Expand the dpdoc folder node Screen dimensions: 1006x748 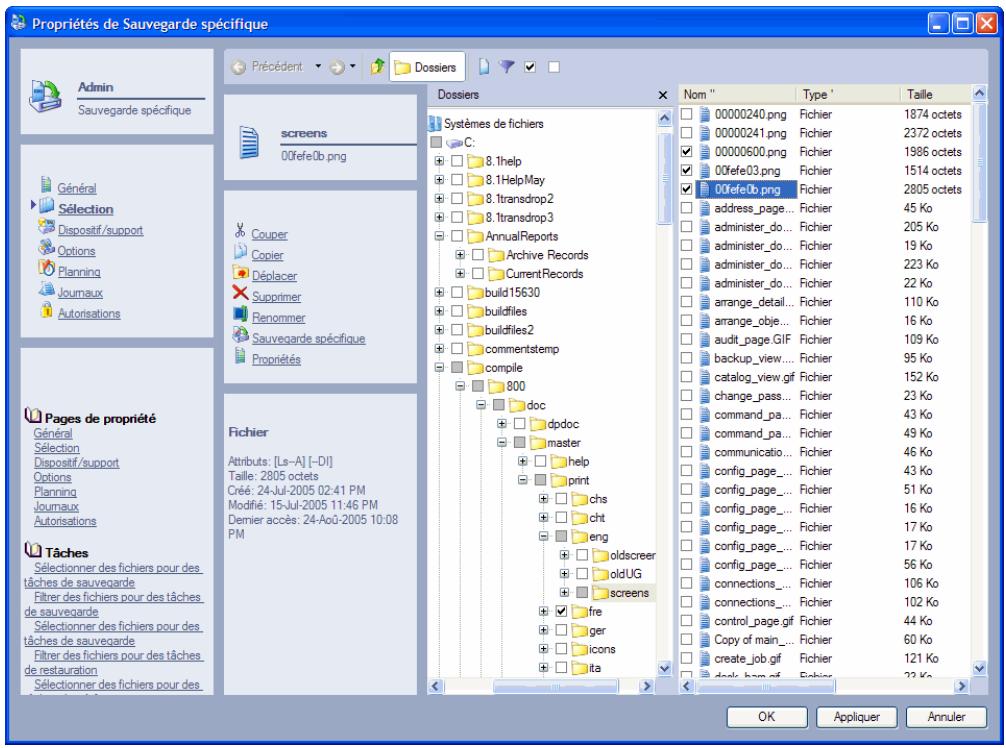[x=502, y=424]
